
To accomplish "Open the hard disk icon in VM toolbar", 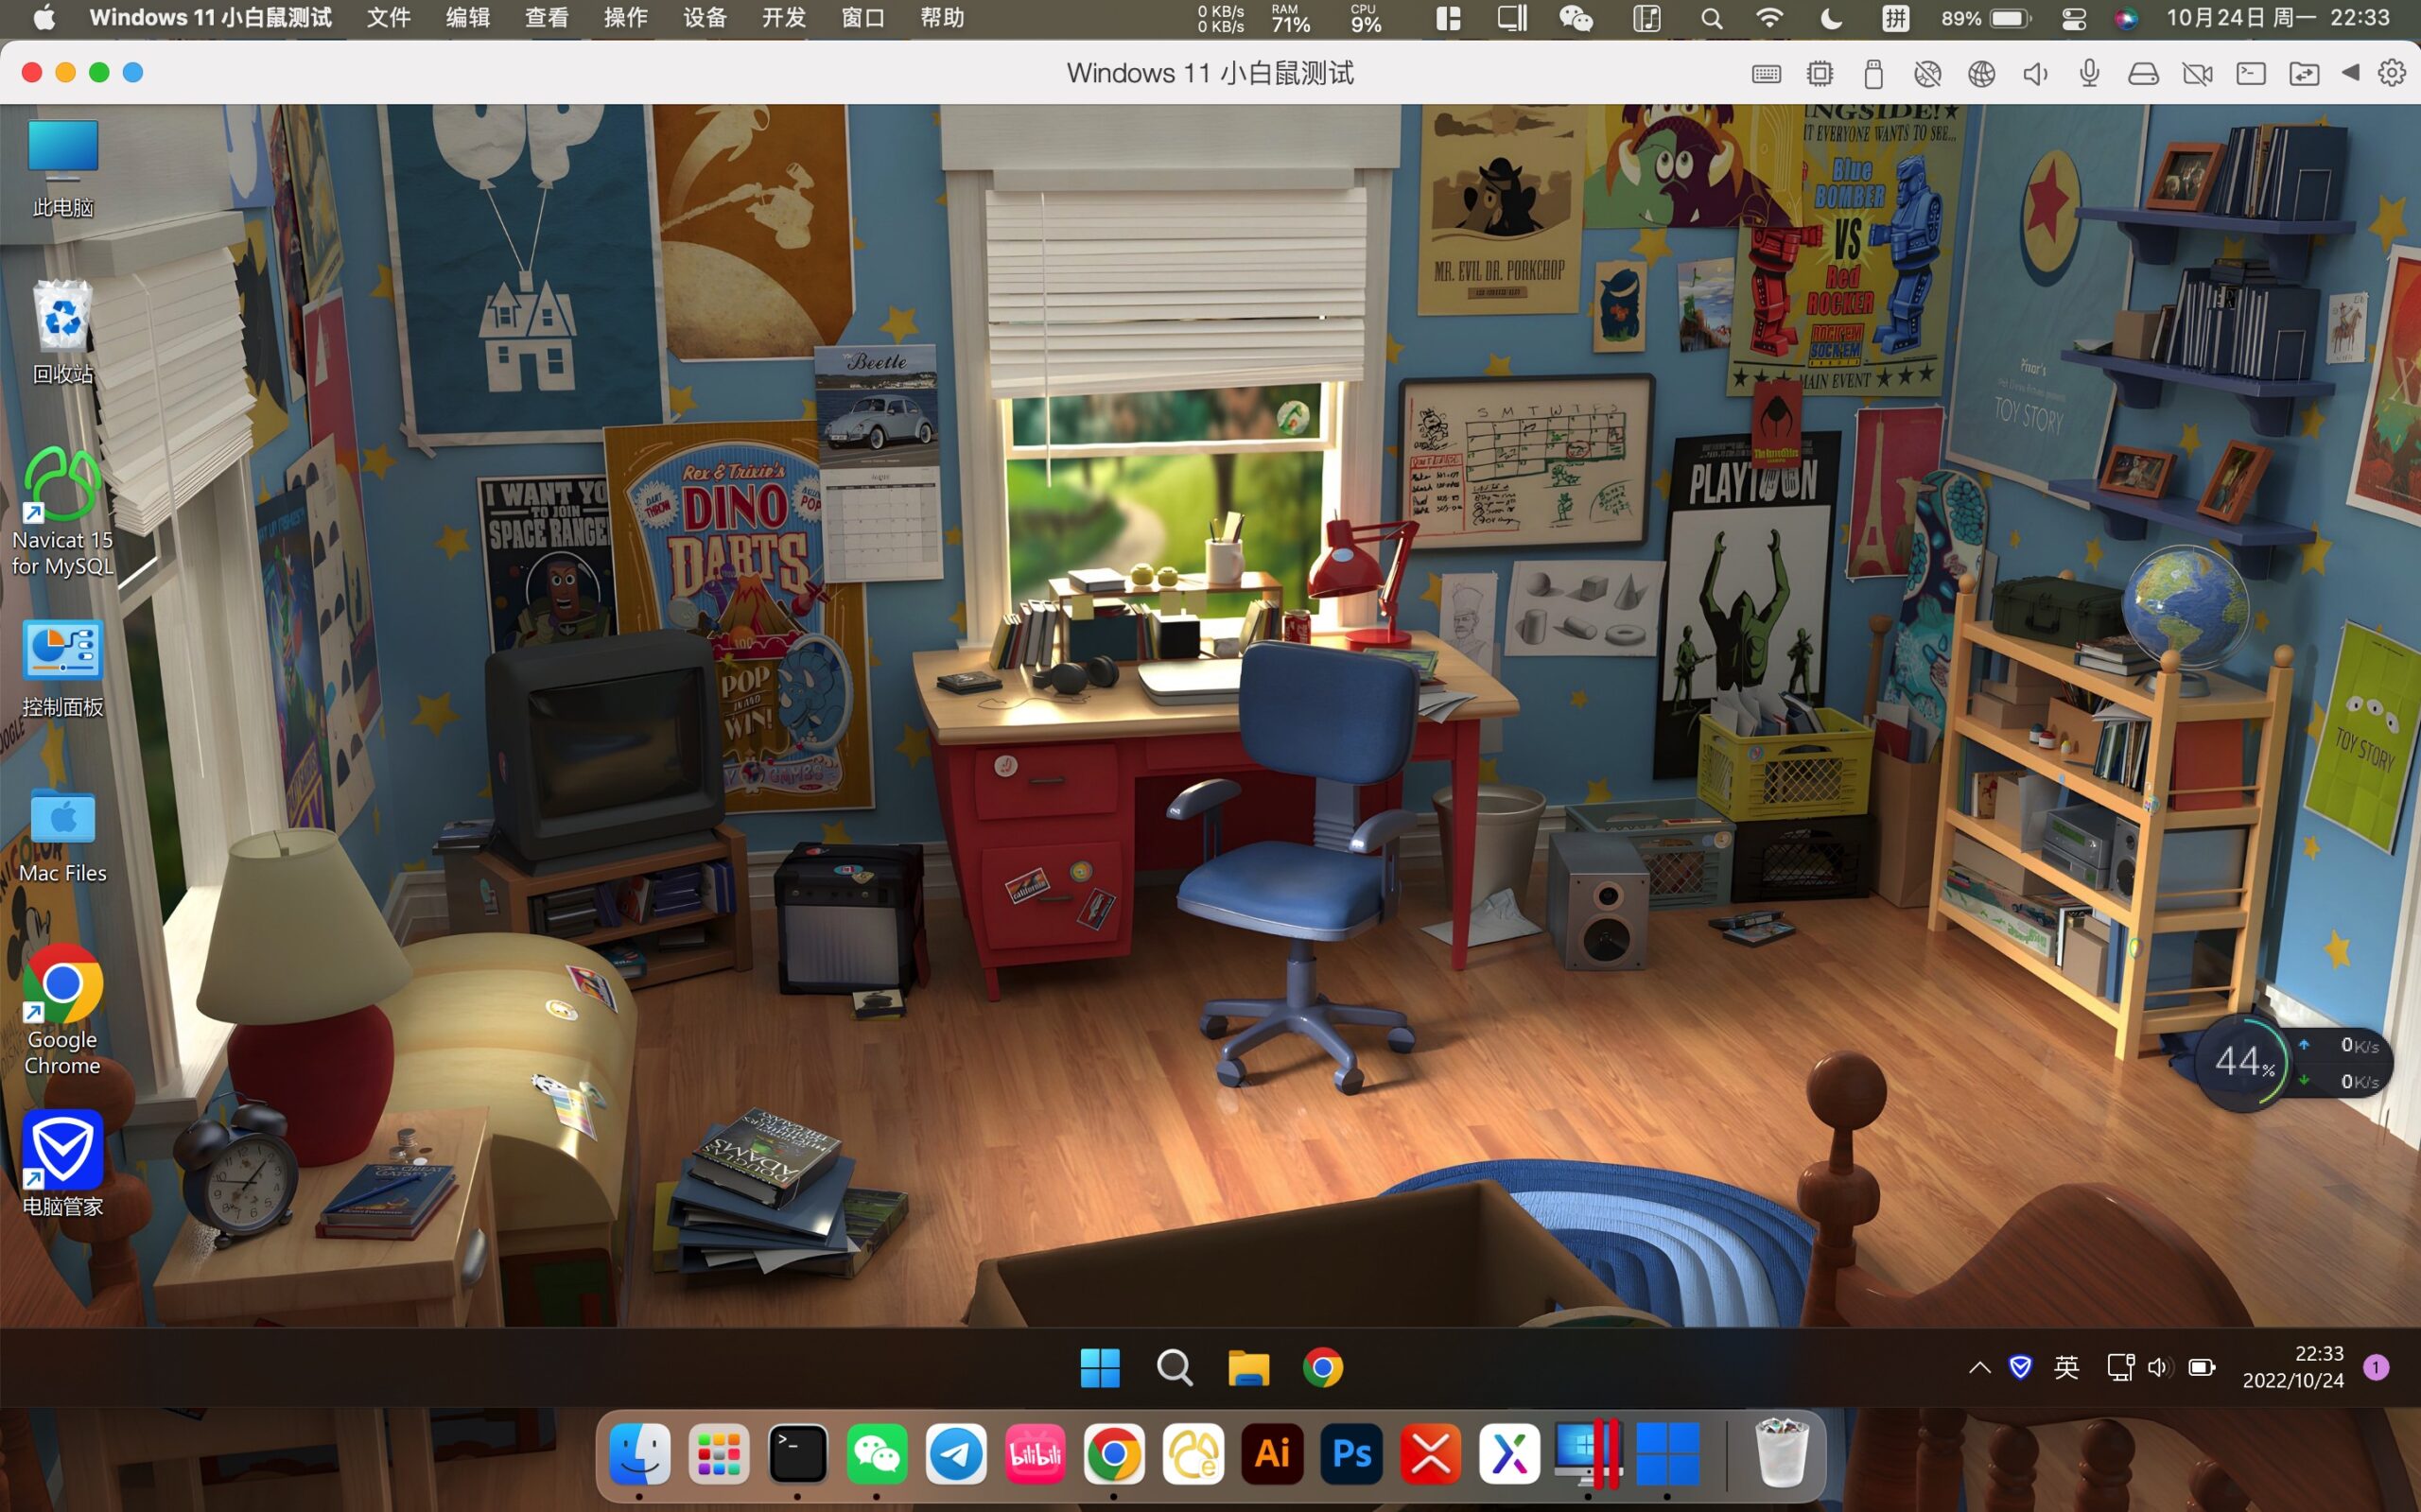I will pyautogui.click(x=2143, y=74).
